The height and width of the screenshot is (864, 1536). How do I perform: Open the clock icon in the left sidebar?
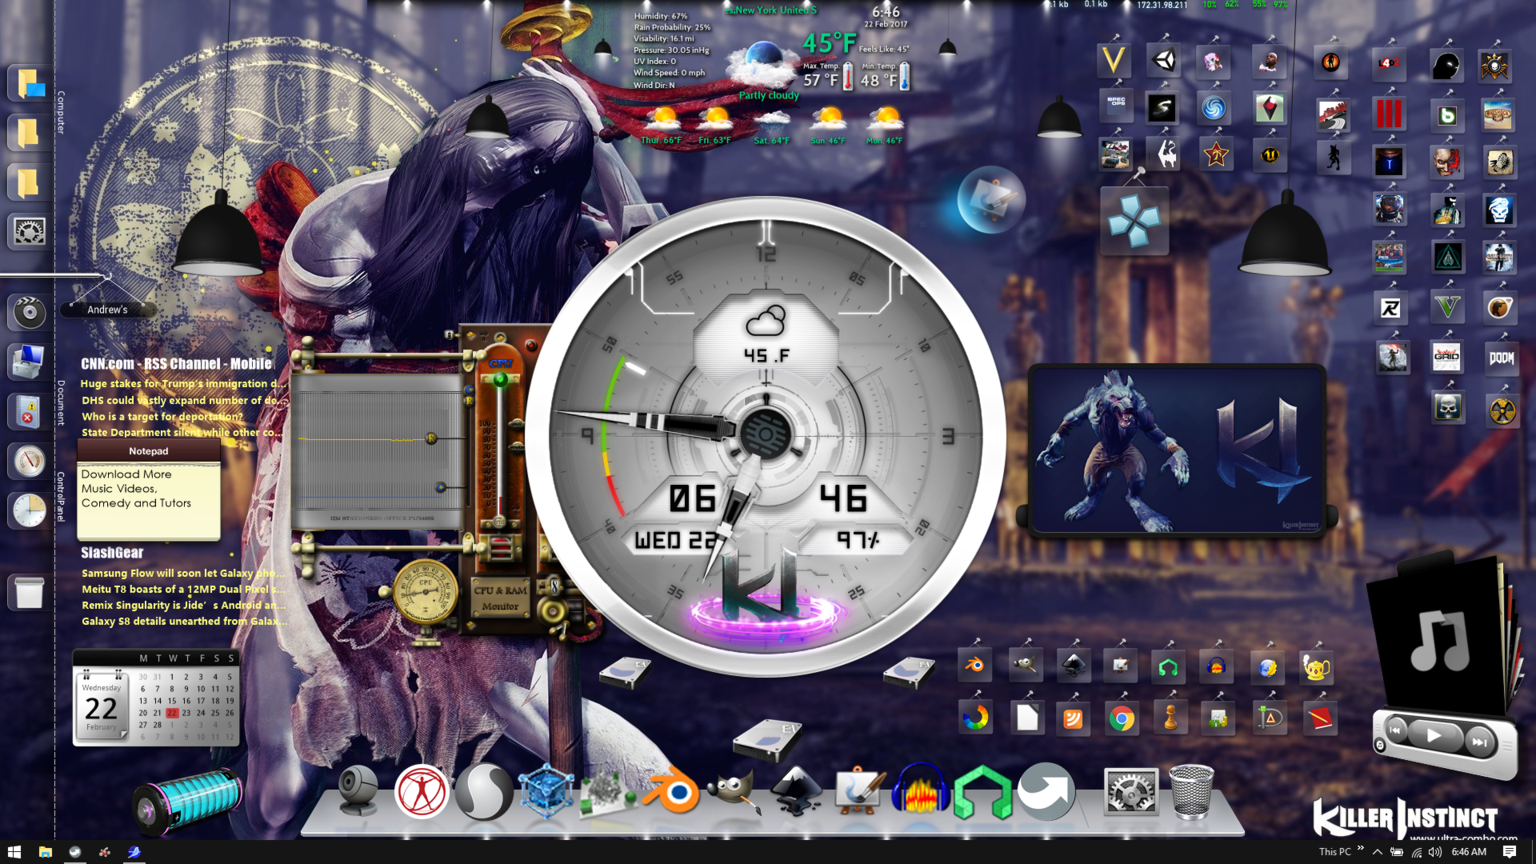pyautogui.click(x=28, y=510)
